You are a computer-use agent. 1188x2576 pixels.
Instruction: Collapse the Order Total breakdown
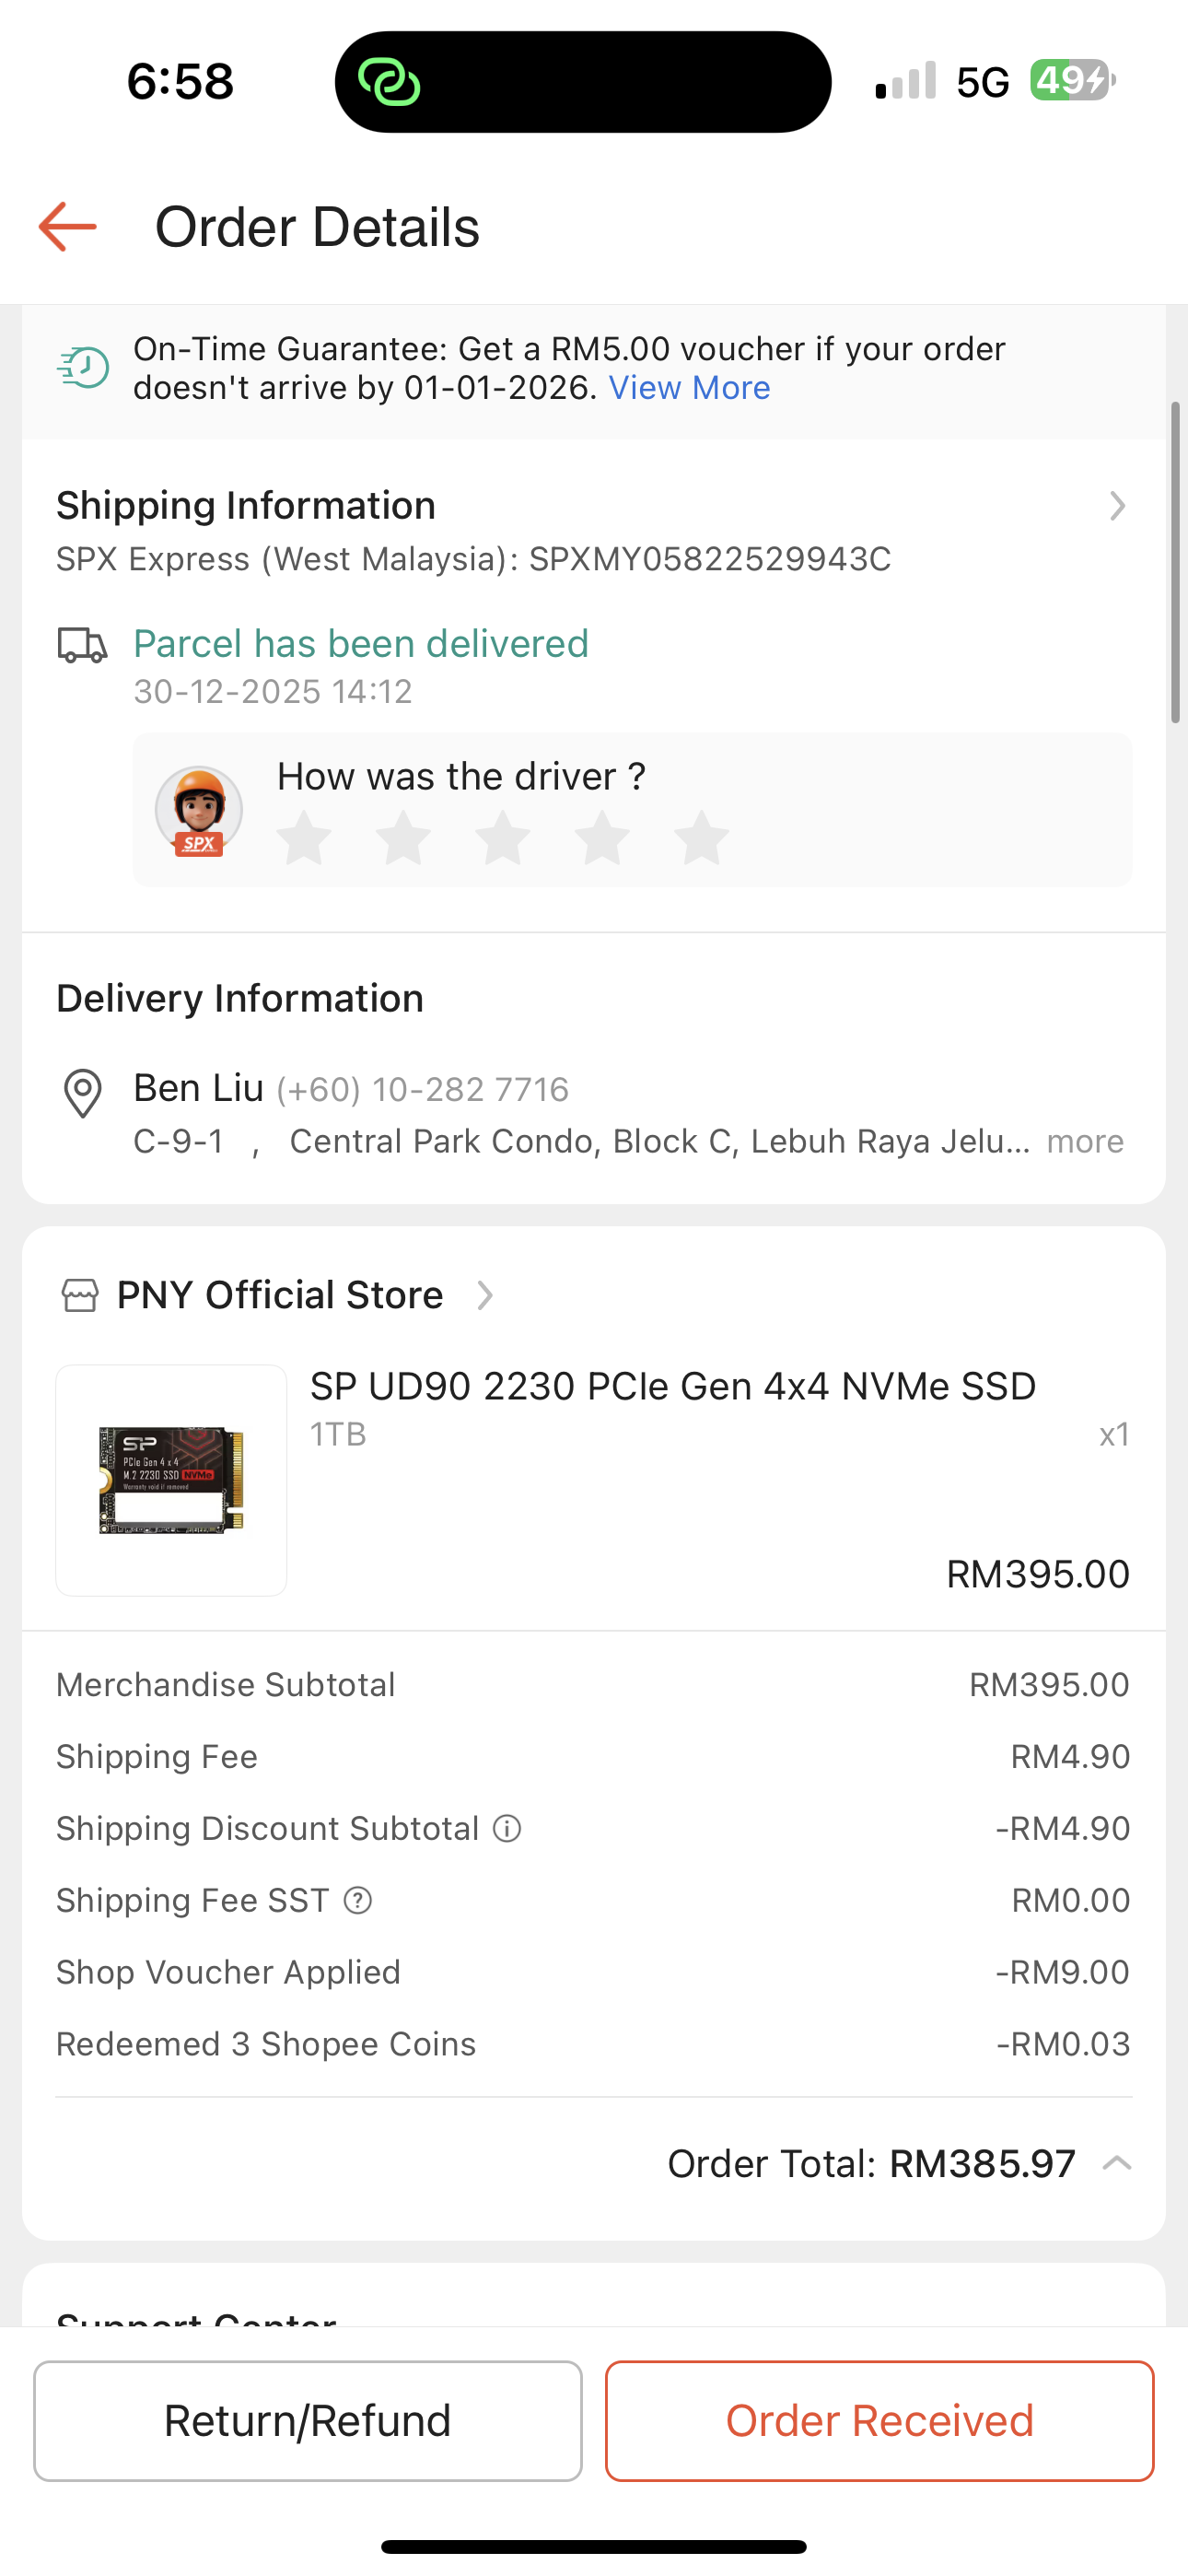[1116, 2163]
